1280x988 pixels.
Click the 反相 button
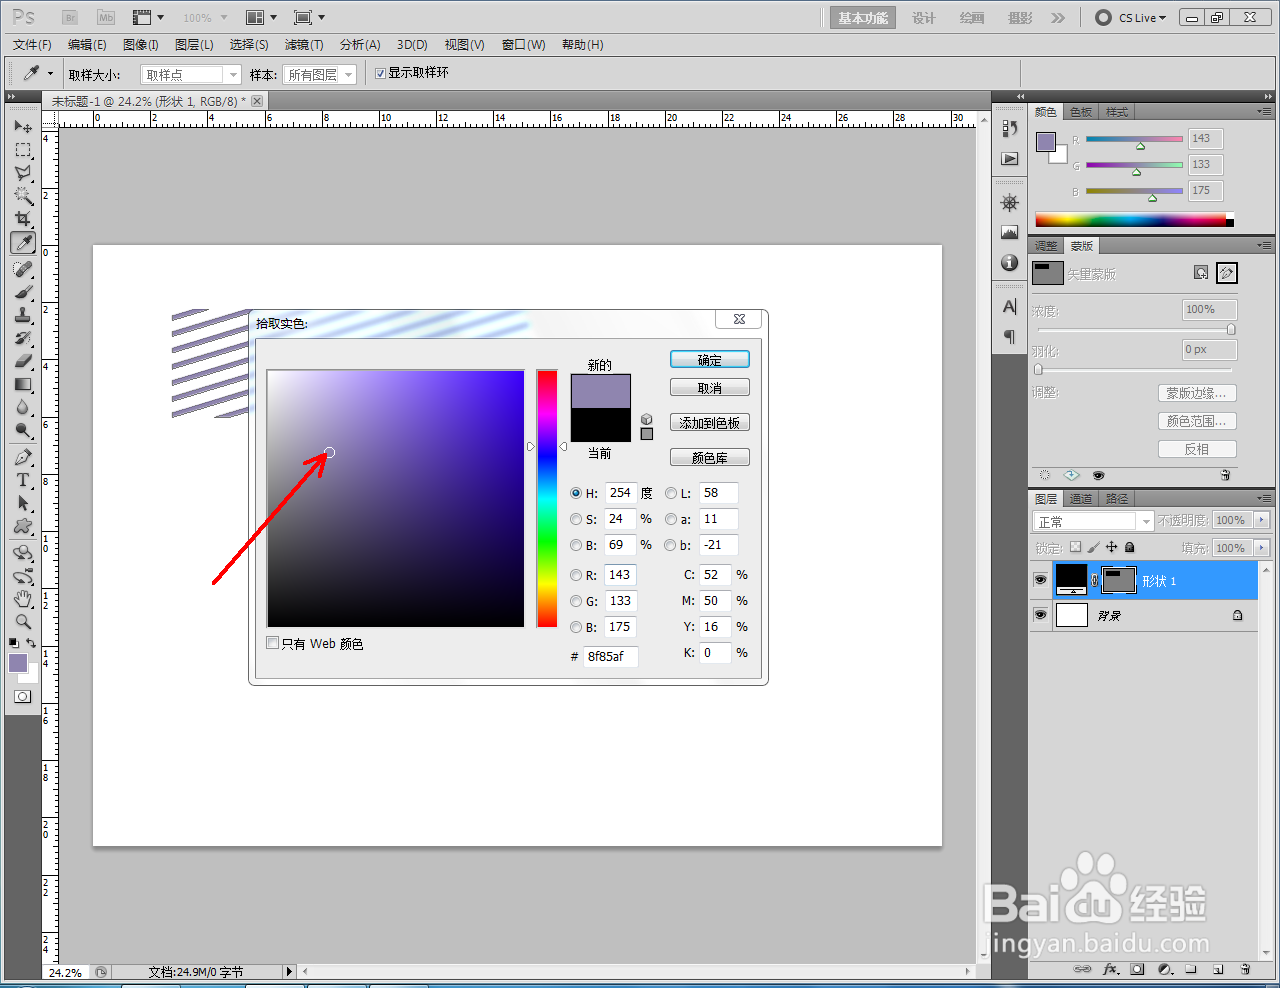pyautogui.click(x=1197, y=449)
